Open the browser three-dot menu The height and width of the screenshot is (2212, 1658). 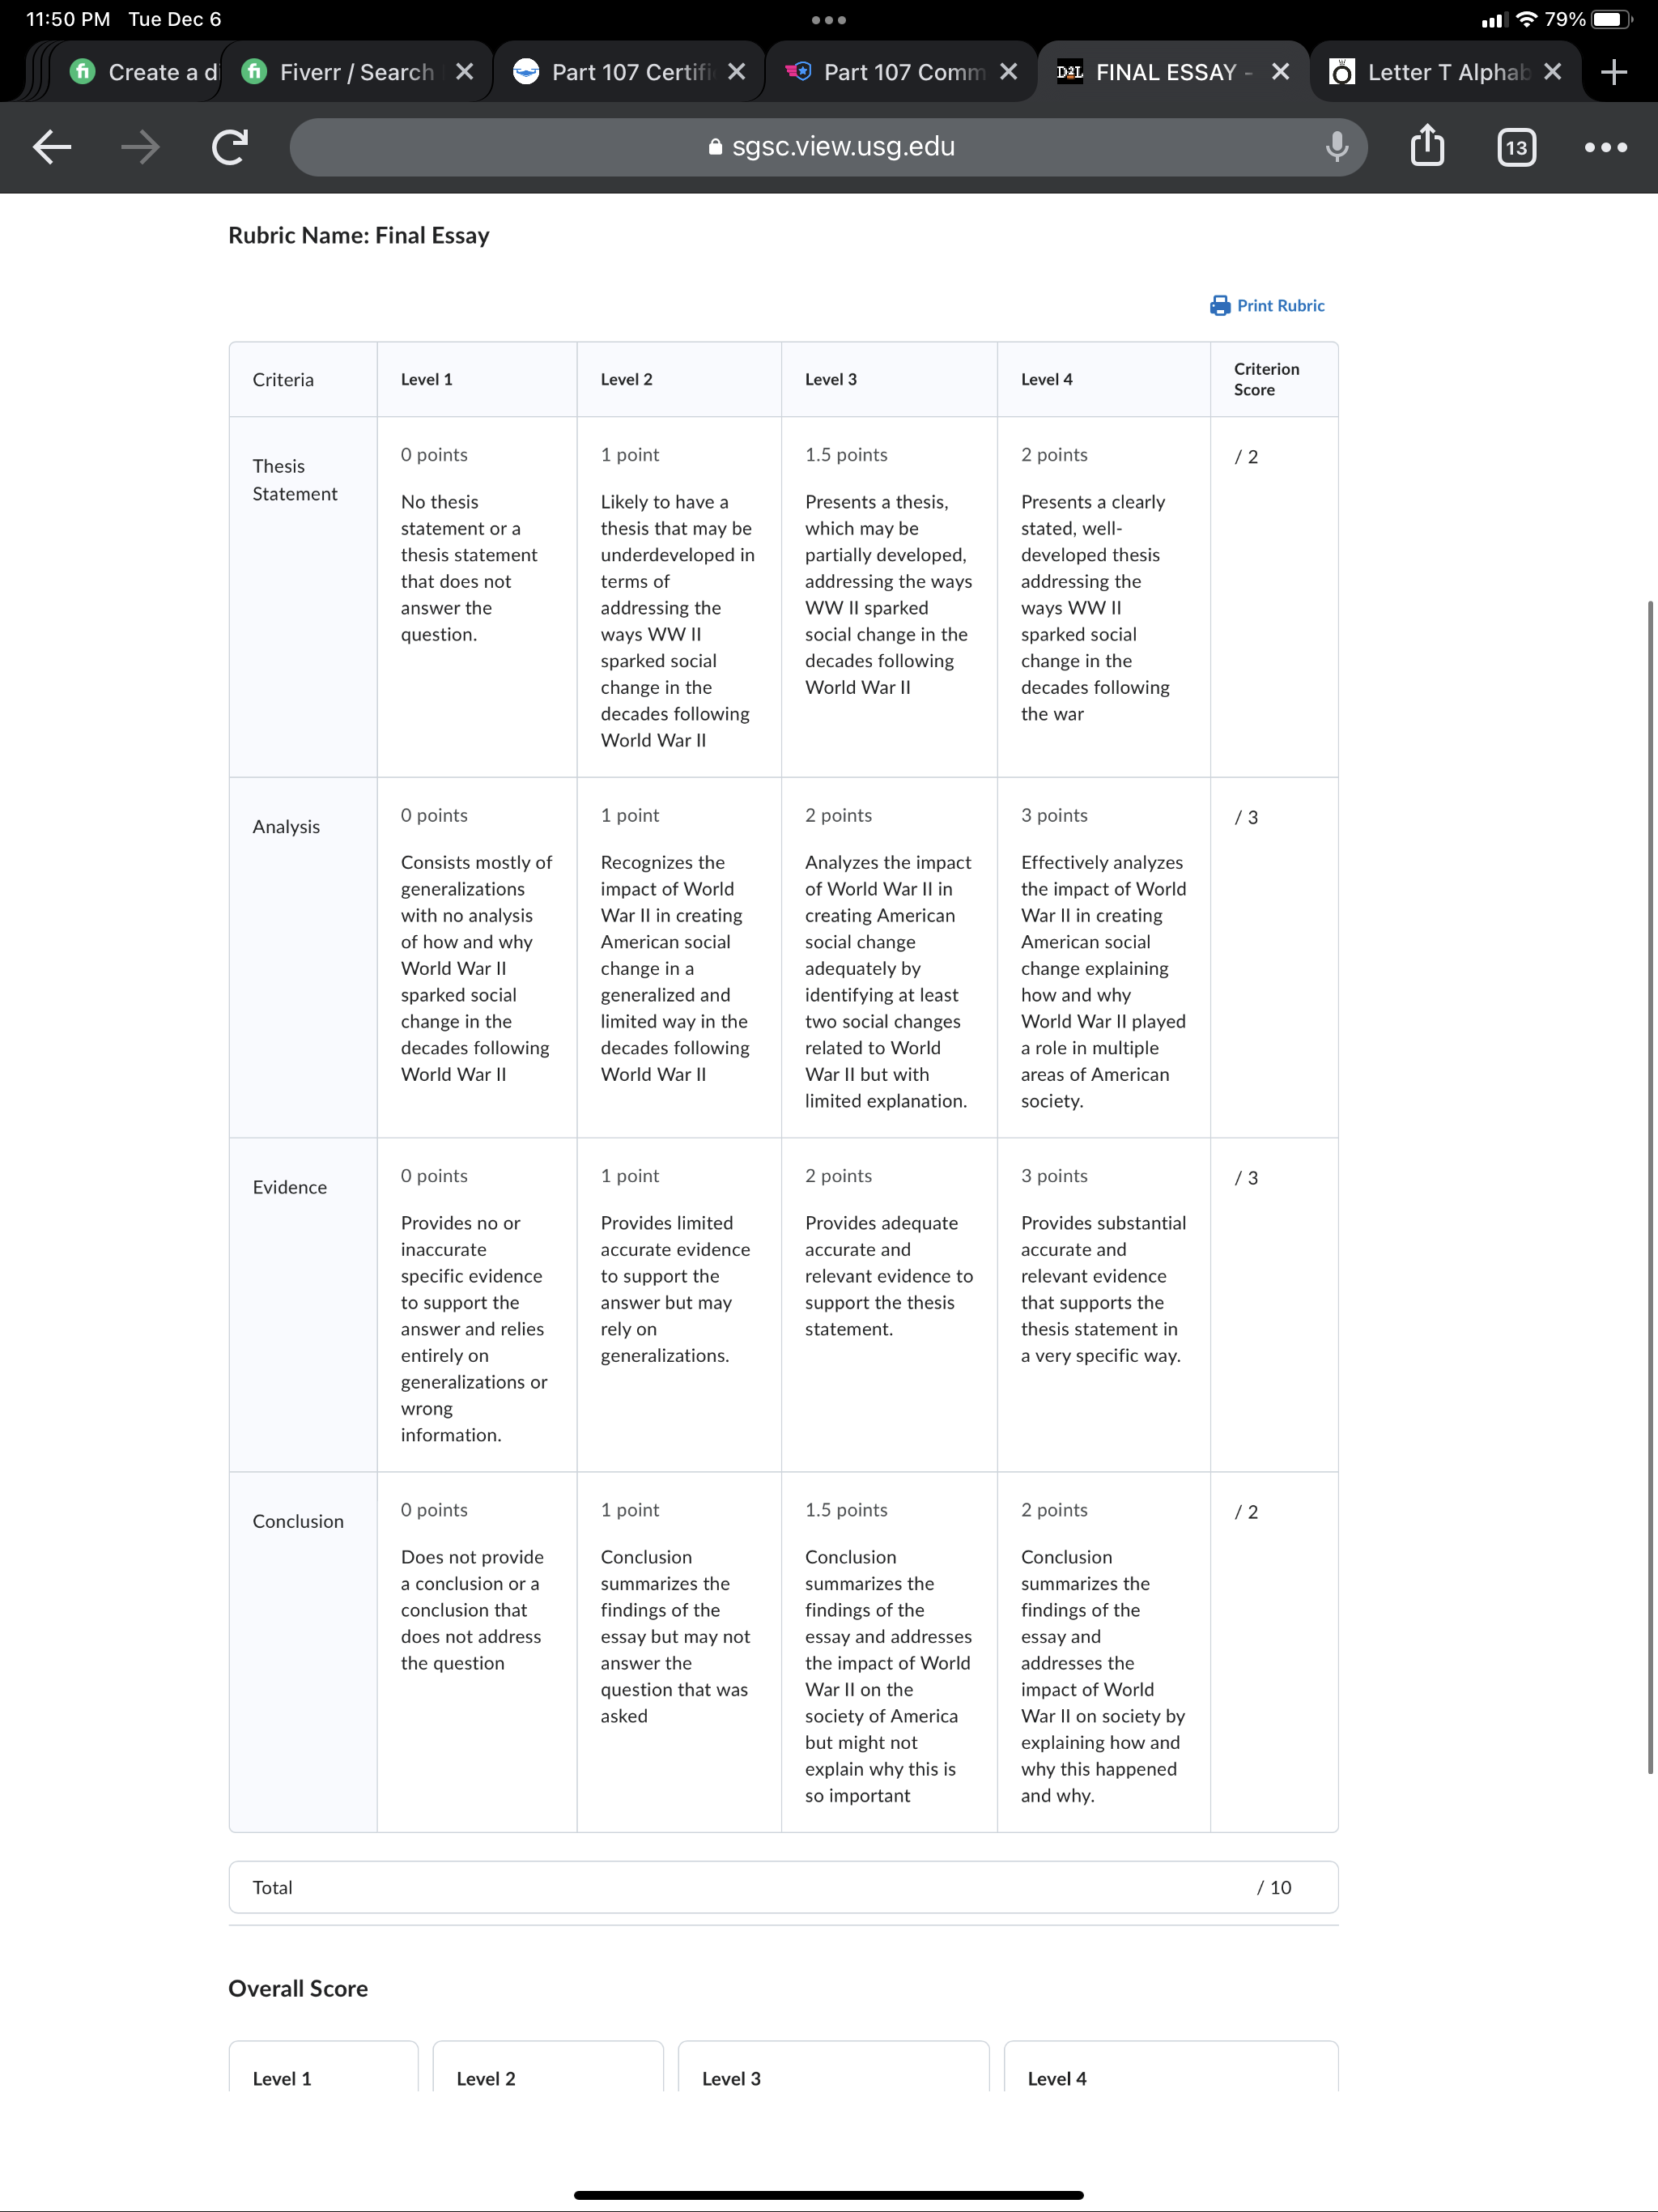click(x=1605, y=147)
